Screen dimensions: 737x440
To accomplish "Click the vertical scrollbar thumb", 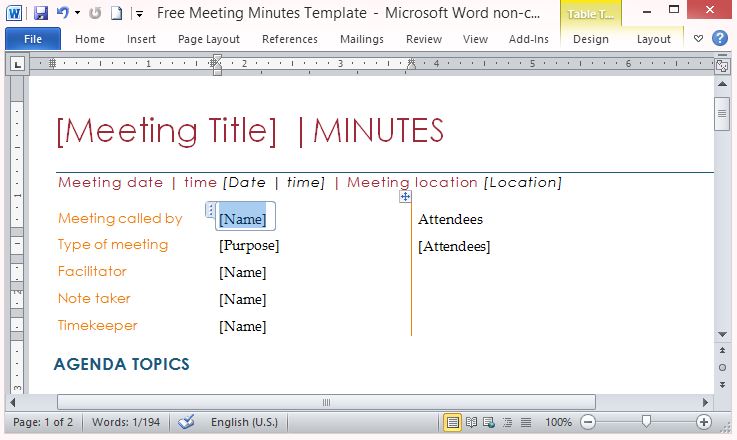I will 722,113.
